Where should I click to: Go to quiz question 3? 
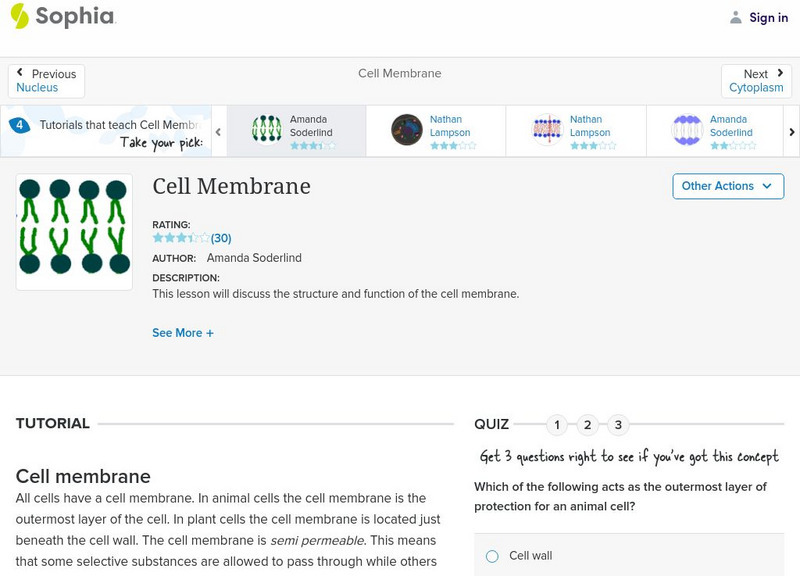click(618, 425)
